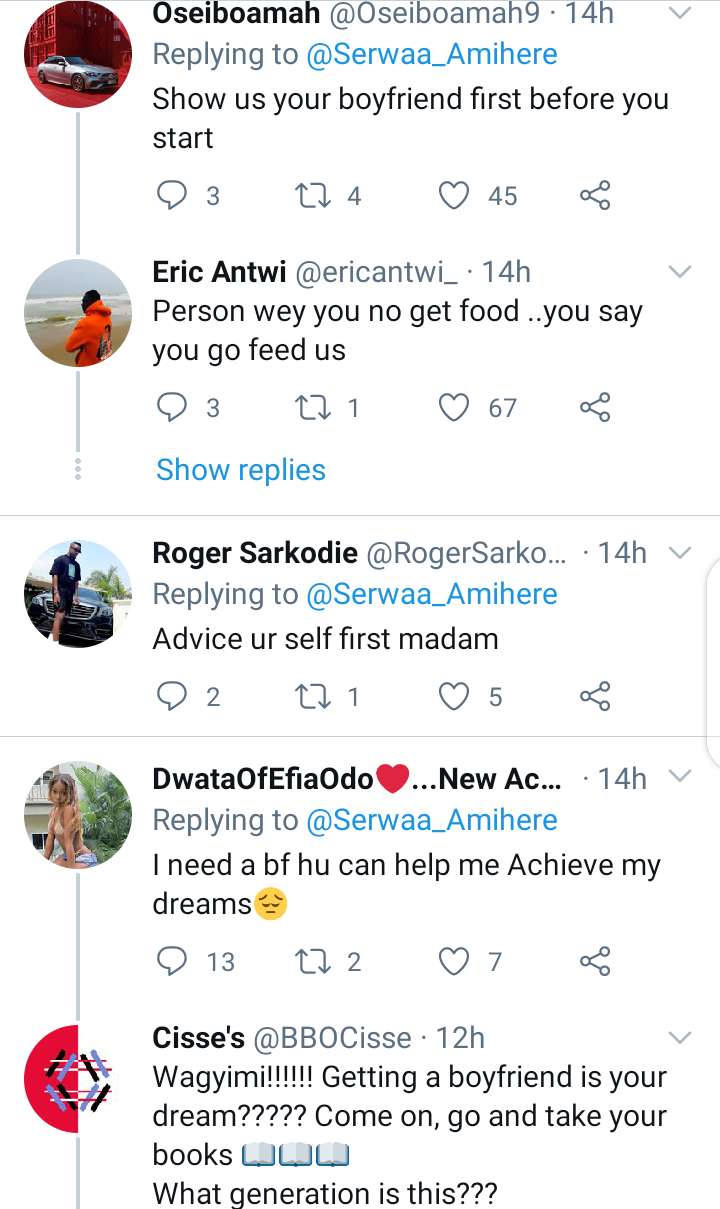Viewport: 720px width, 1209px height.
Task: Show replies under Eric Antwi's tweet
Action: [x=241, y=470]
